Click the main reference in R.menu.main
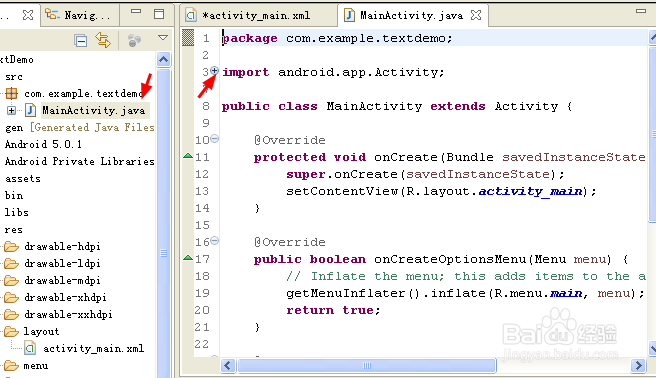Image resolution: width=656 pixels, height=378 pixels. click(566, 293)
